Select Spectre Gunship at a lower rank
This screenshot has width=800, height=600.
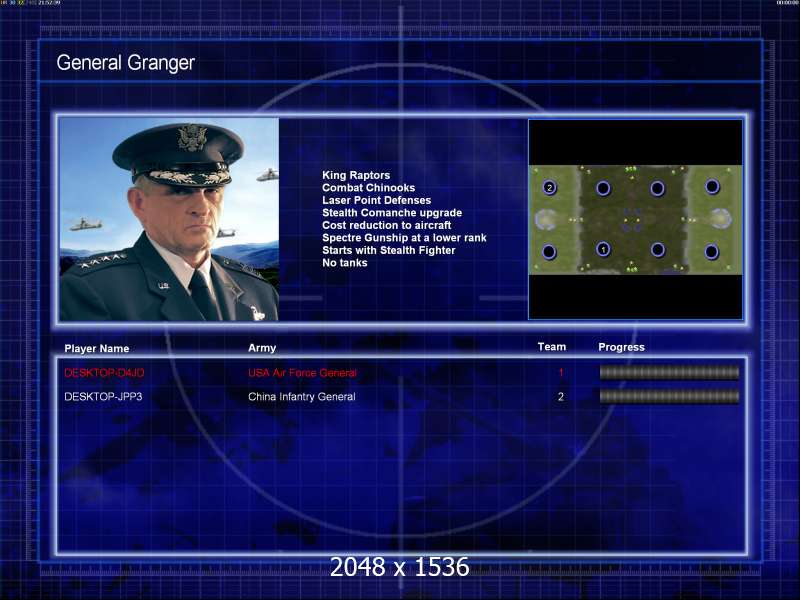point(404,238)
